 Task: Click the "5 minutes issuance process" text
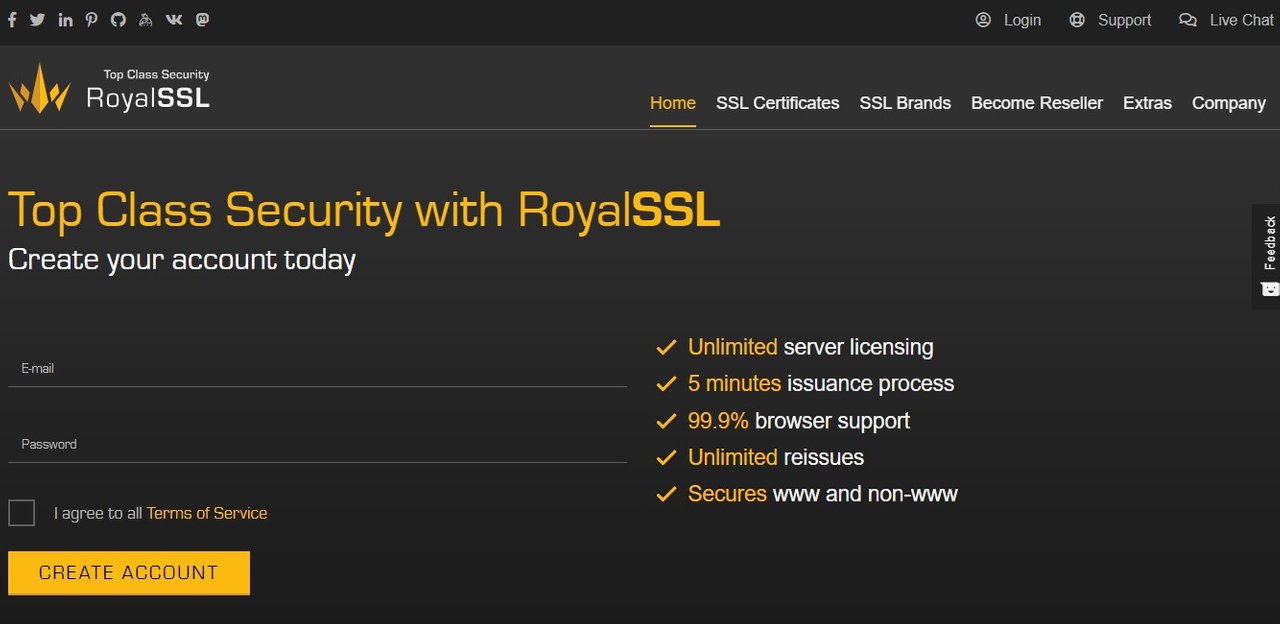(821, 384)
